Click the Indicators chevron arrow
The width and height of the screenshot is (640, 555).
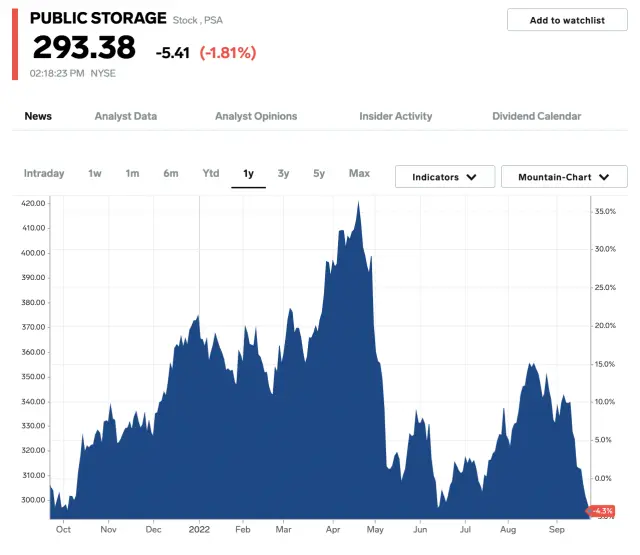473,178
